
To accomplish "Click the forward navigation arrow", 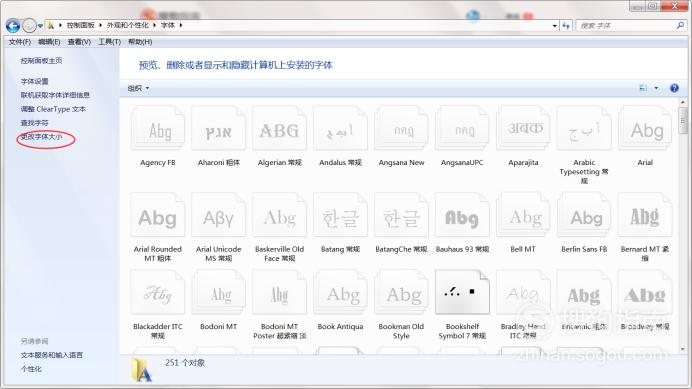I will coord(29,26).
